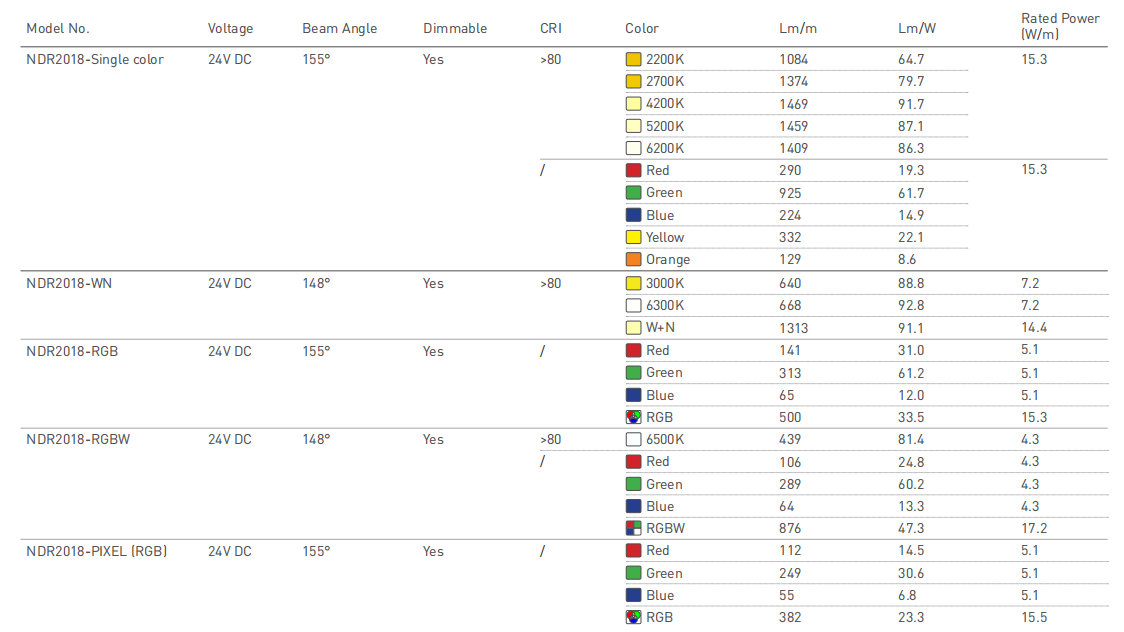Select the '19.3' Lm/W value
Screen dimensions: 1124x632
click(x=911, y=171)
